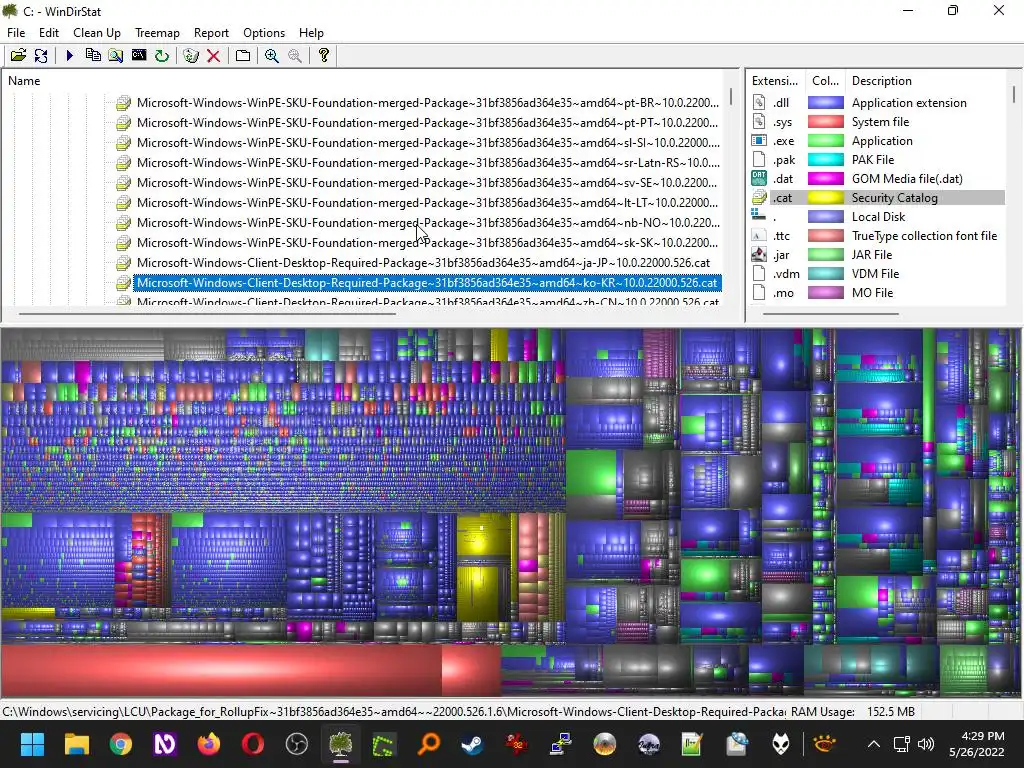
Task: Click the Open drive toolbar icon
Action: (x=18, y=56)
